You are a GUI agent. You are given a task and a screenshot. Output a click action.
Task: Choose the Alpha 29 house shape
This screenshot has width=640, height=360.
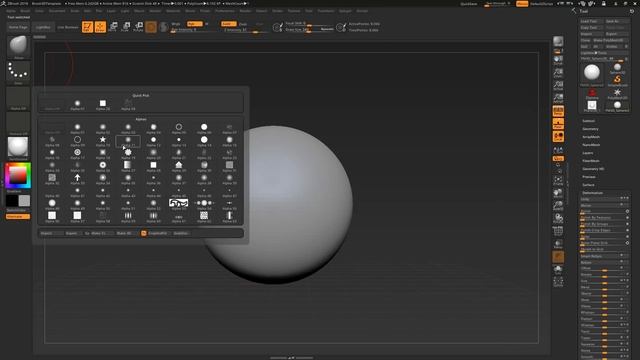point(179,166)
